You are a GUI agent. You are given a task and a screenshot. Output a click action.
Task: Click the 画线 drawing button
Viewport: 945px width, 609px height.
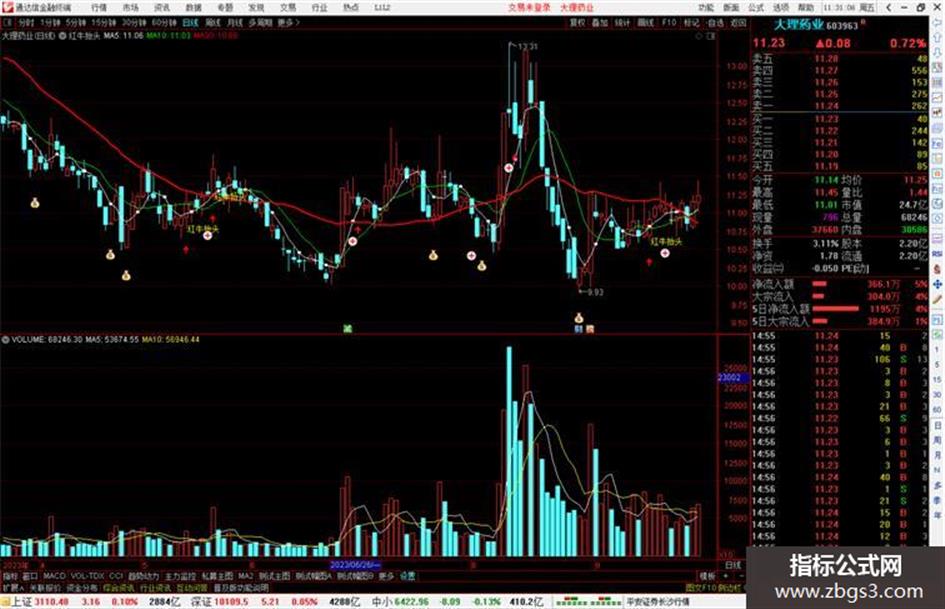(645, 22)
